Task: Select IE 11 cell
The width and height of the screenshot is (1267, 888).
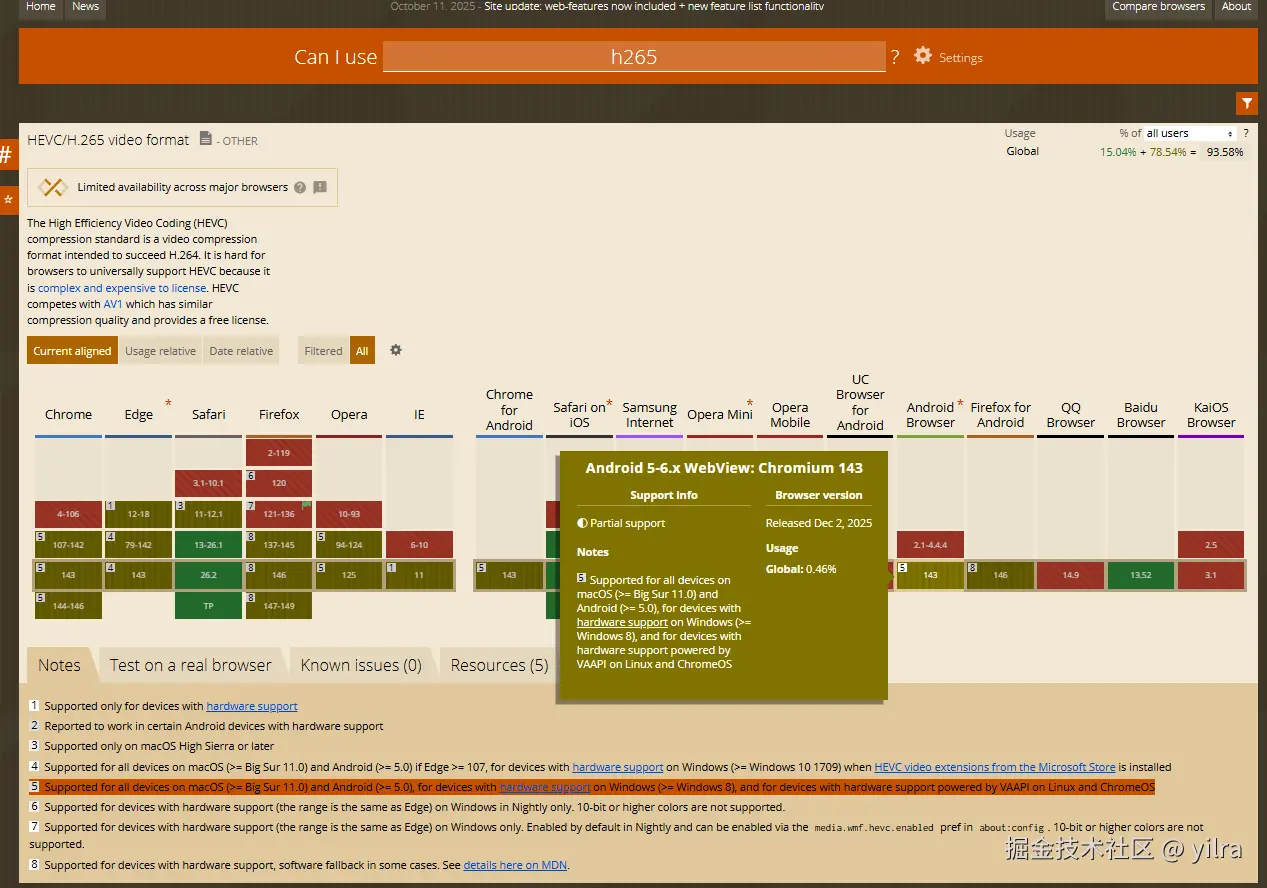Action: coord(419,575)
